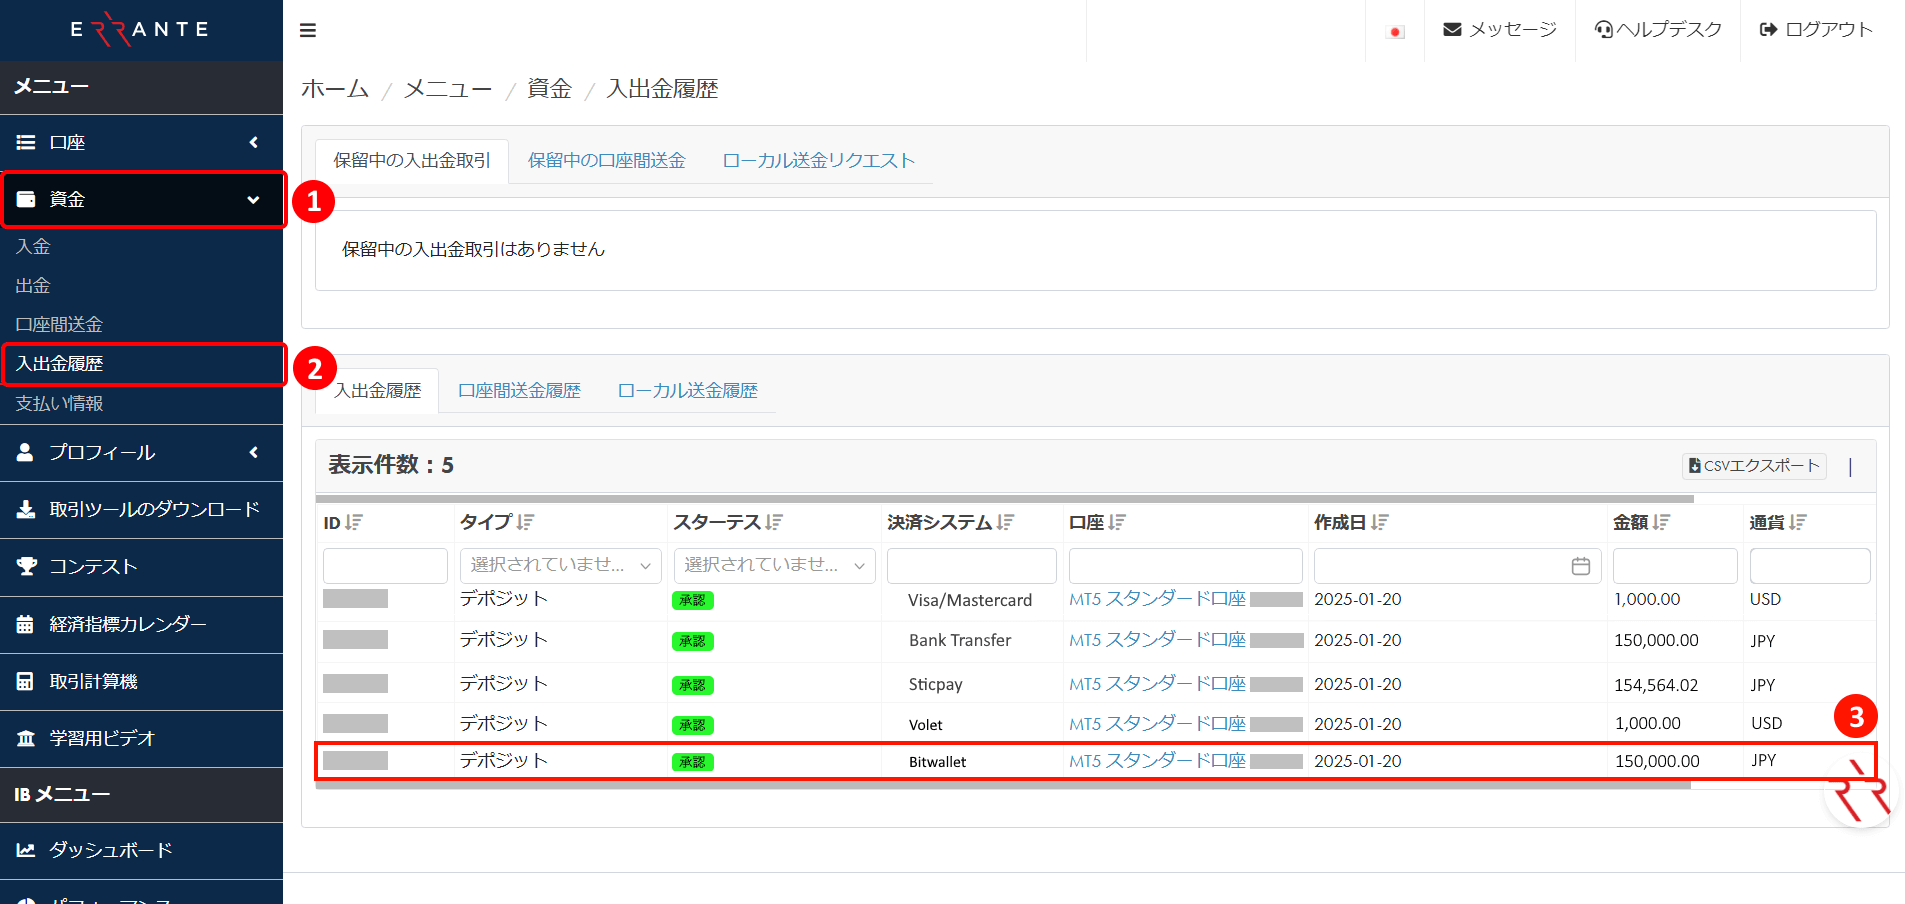Open the MT5 スタンダード口座 link in Bitwallet row
The width and height of the screenshot is (1905, 904).
pos(1155,760)
